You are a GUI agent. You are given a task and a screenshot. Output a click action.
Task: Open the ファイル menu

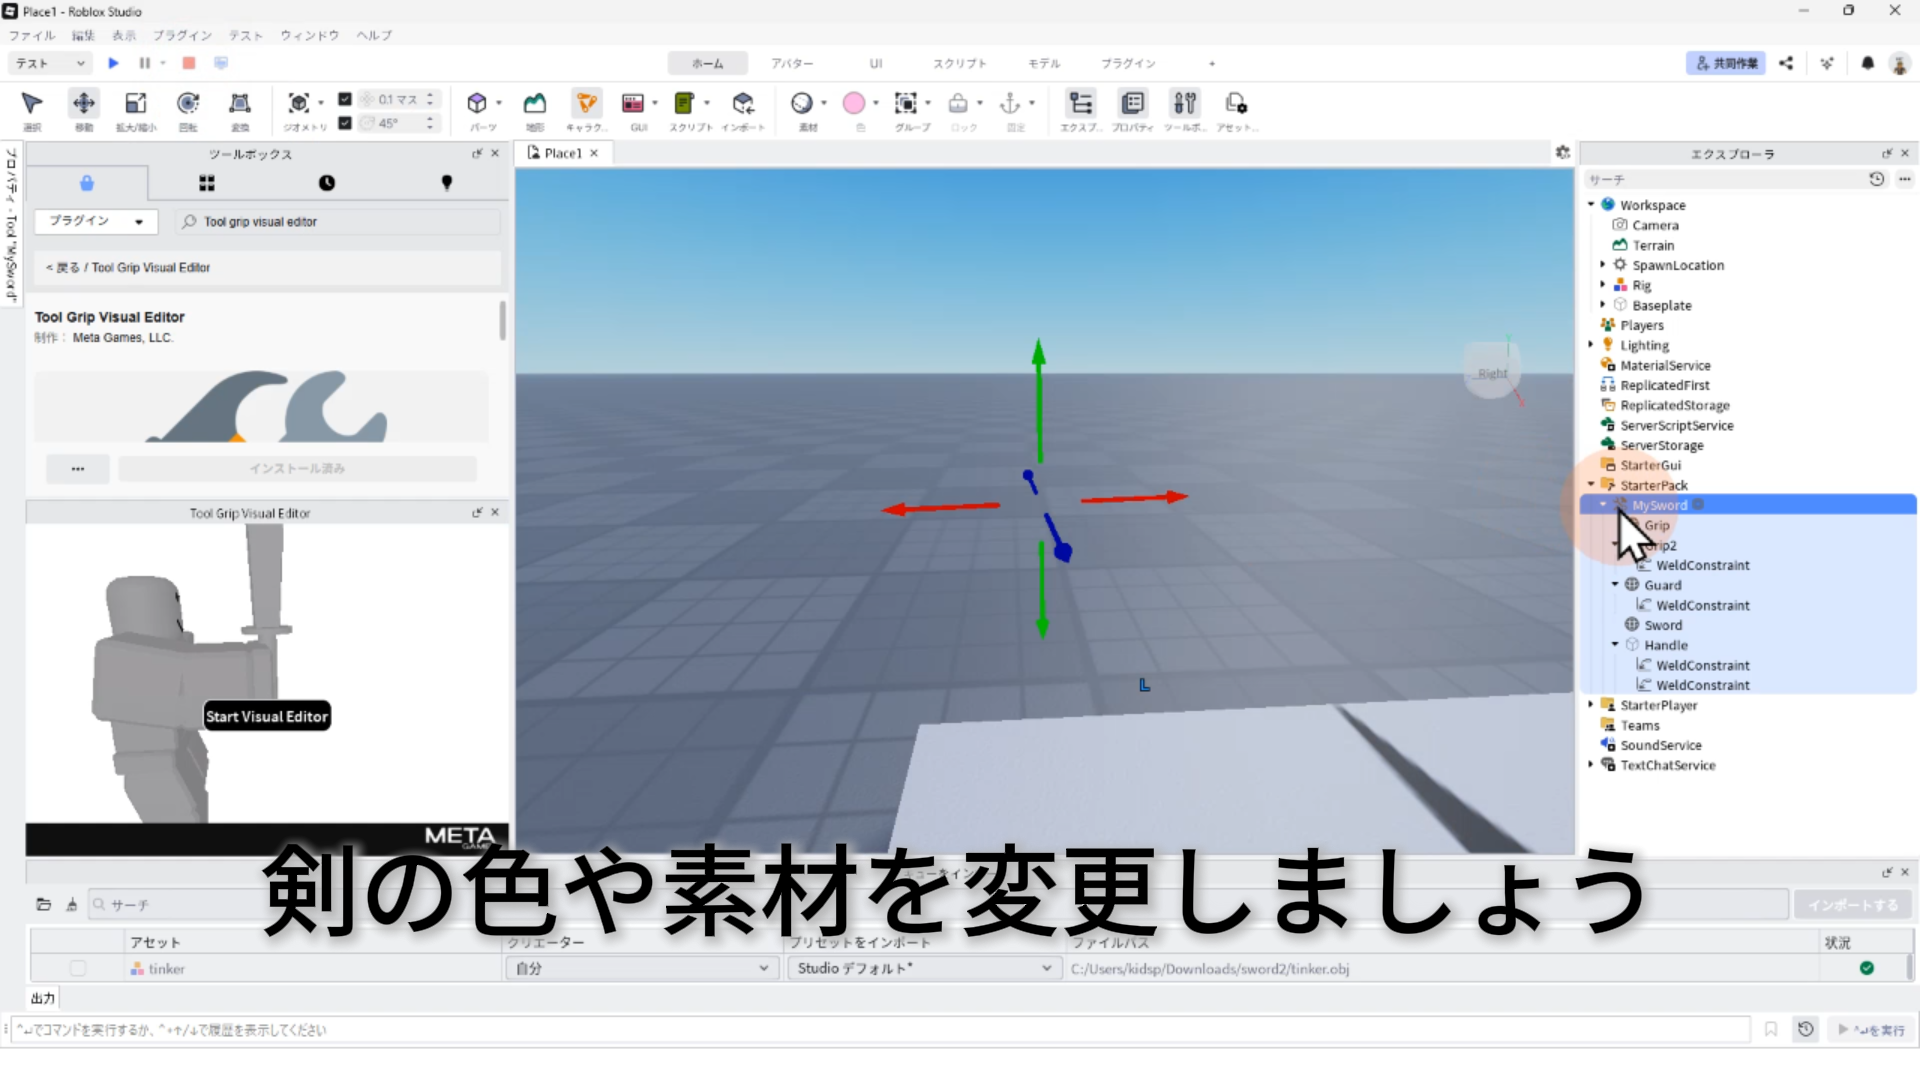[32, 35]
